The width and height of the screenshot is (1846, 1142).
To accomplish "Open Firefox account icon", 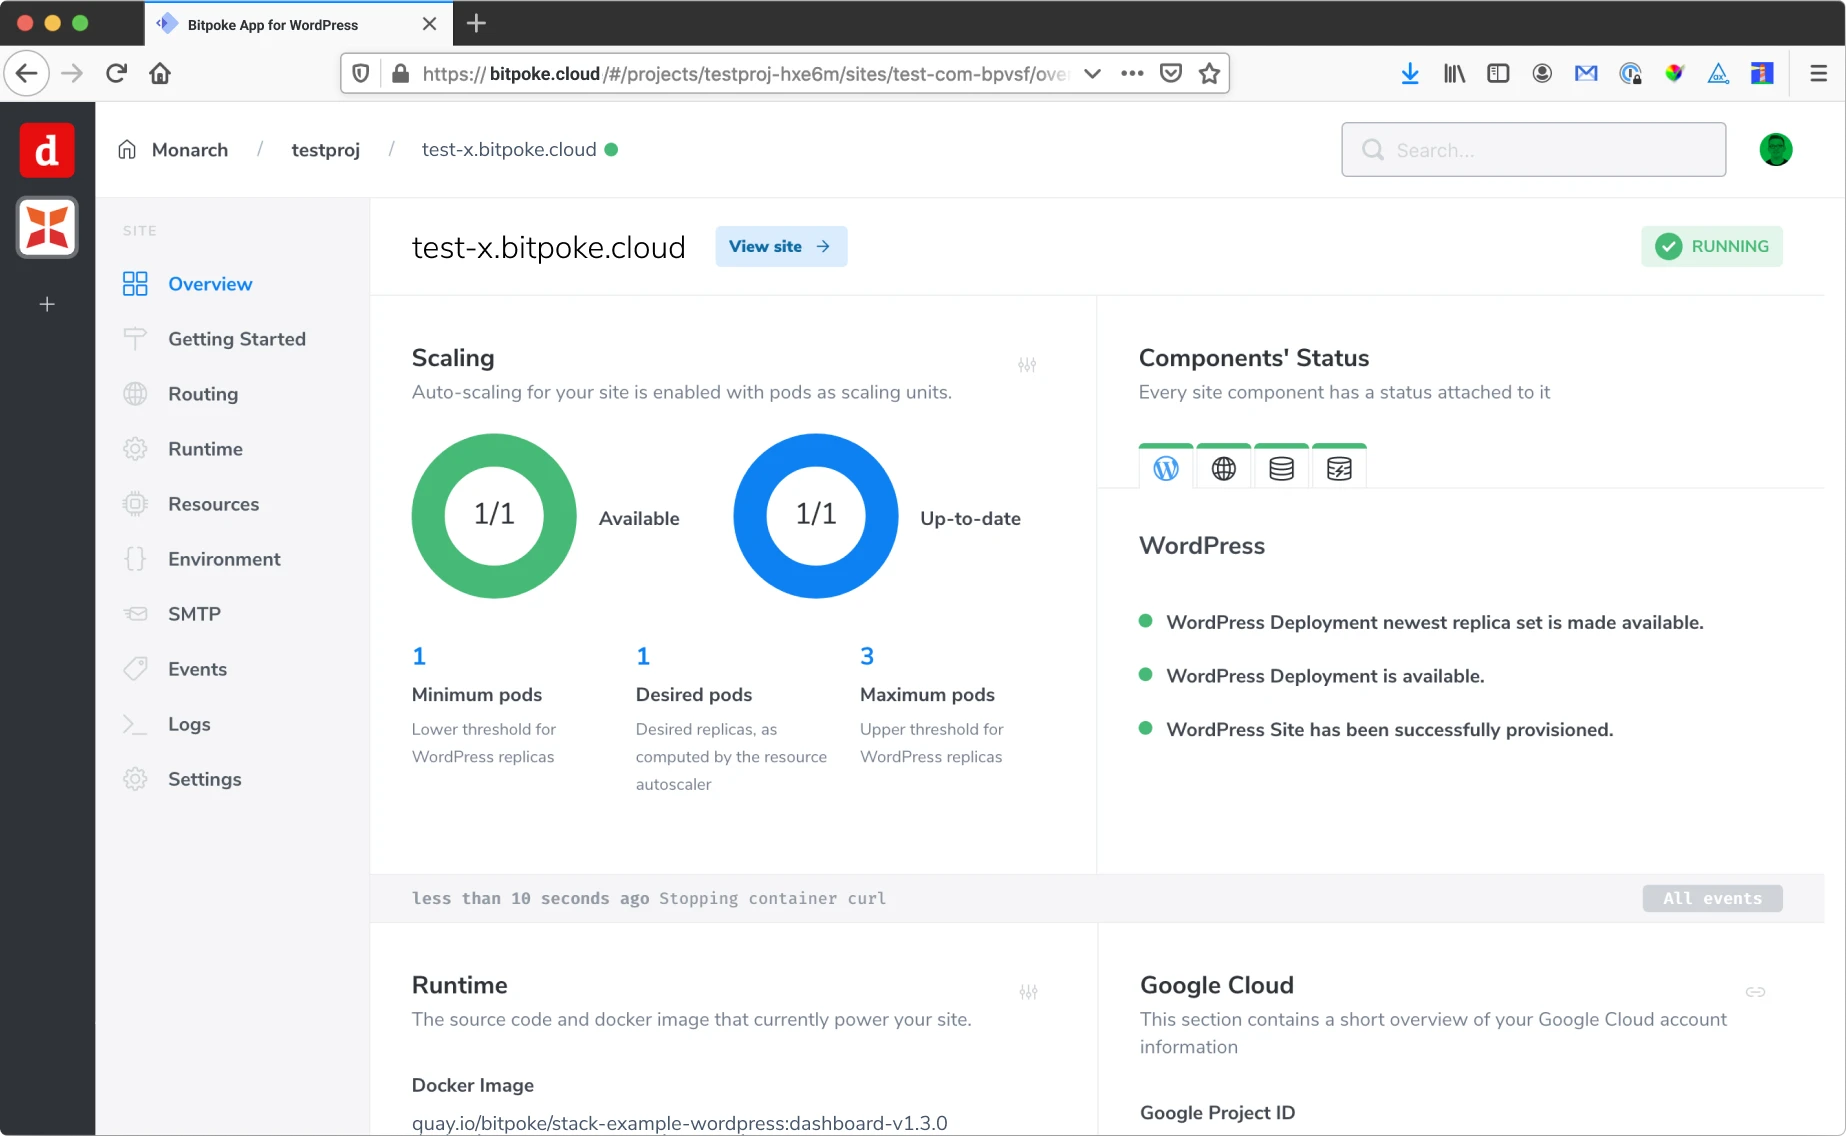I will tap(1542, 73).
